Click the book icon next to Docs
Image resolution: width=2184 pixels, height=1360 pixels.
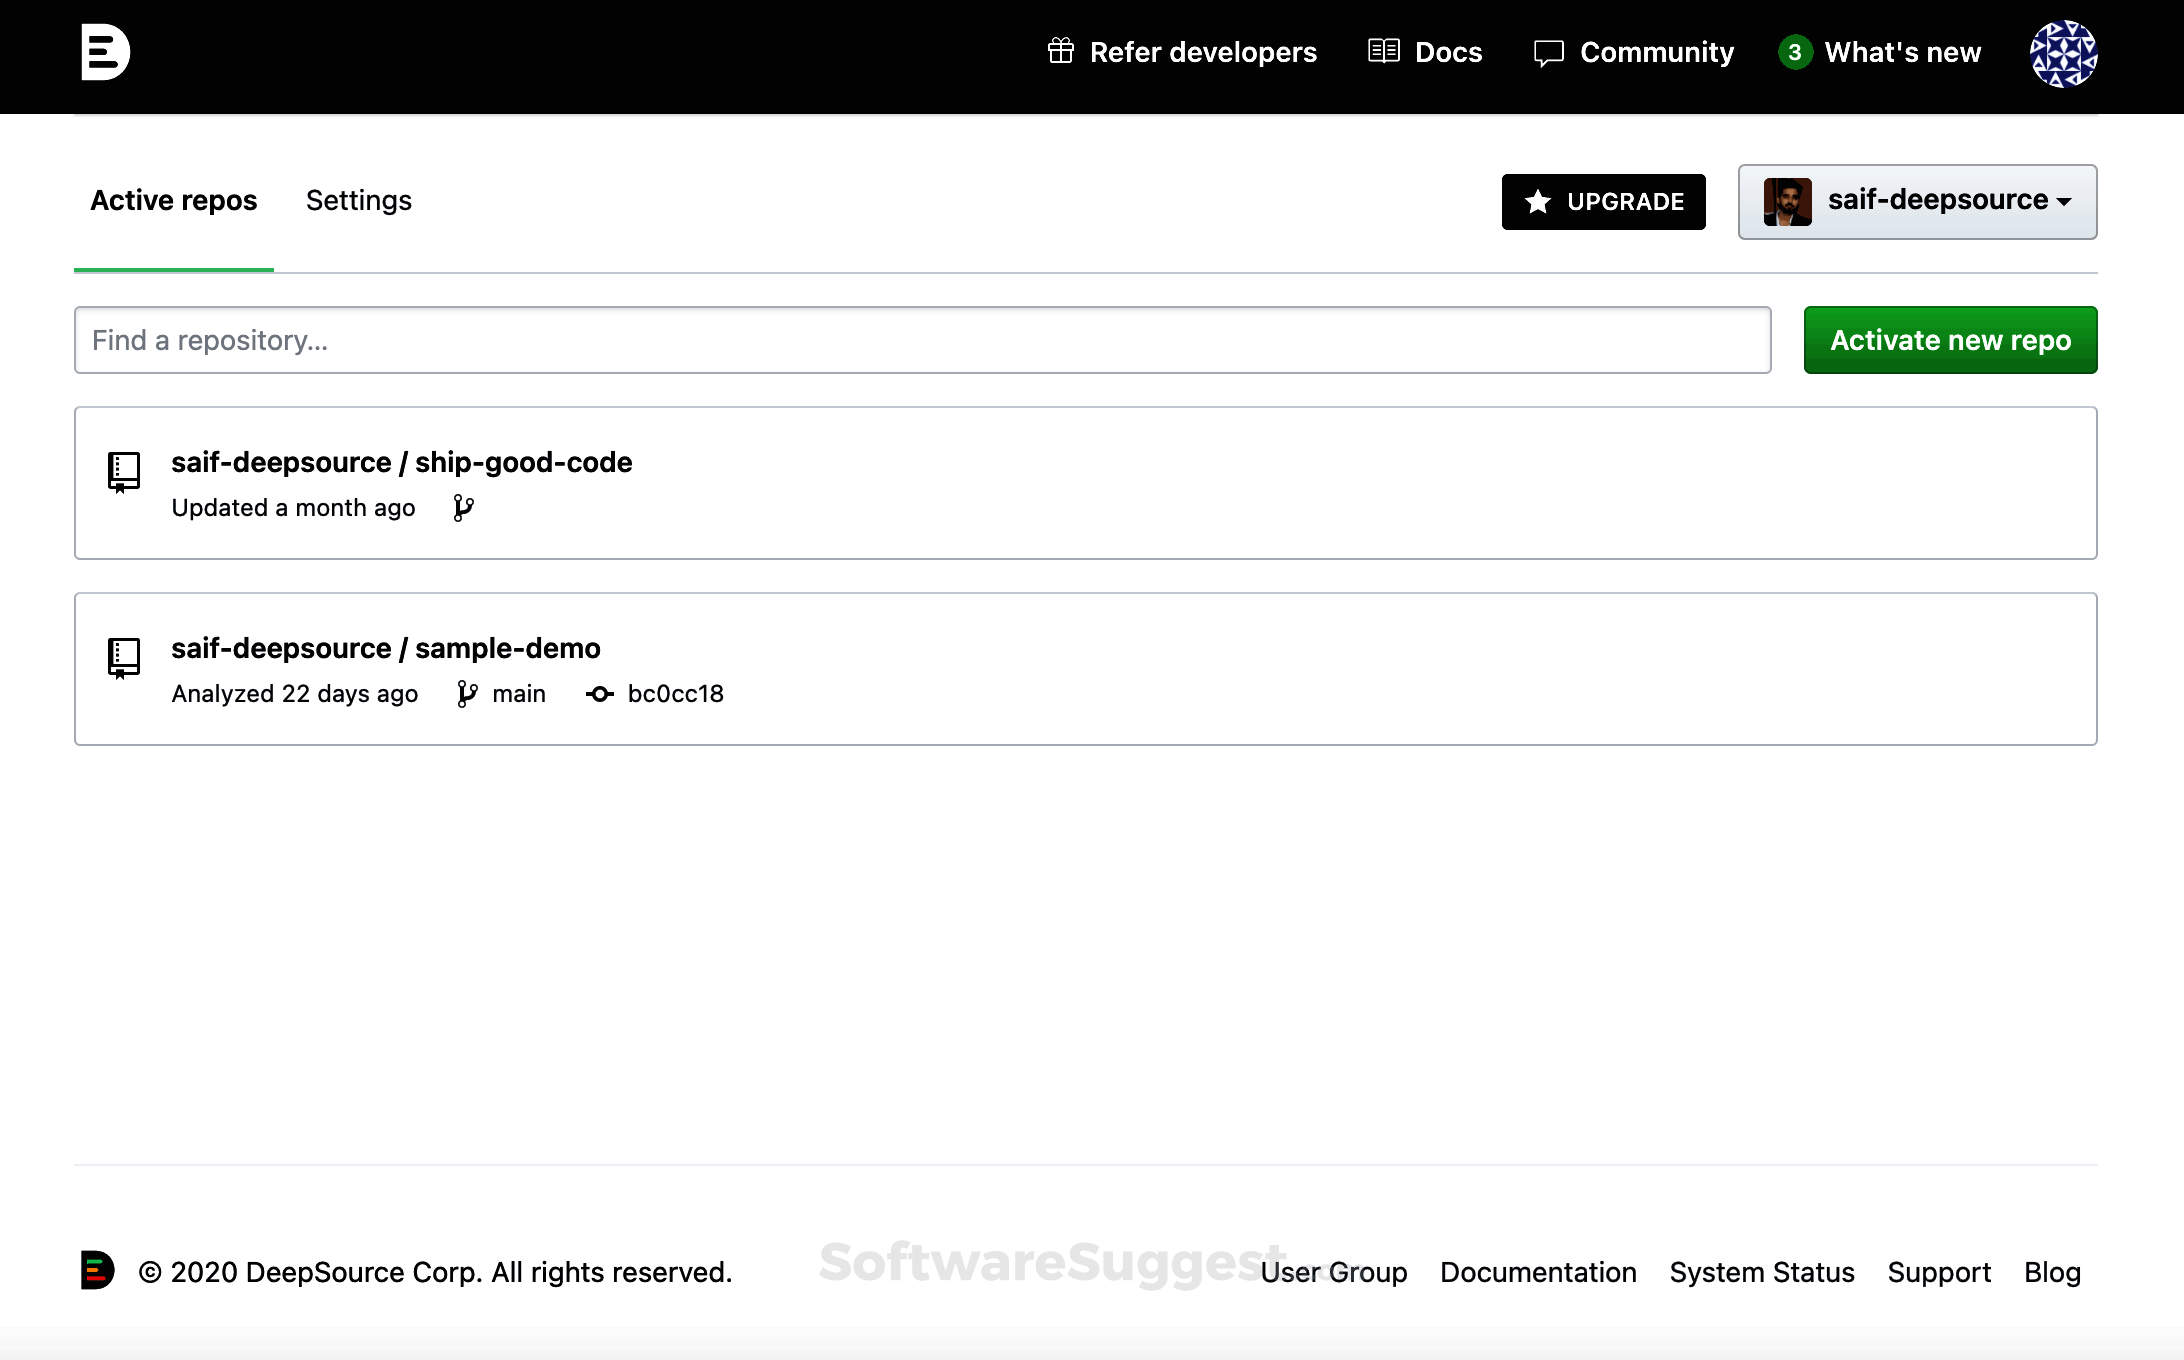[x=1383, y=51]
